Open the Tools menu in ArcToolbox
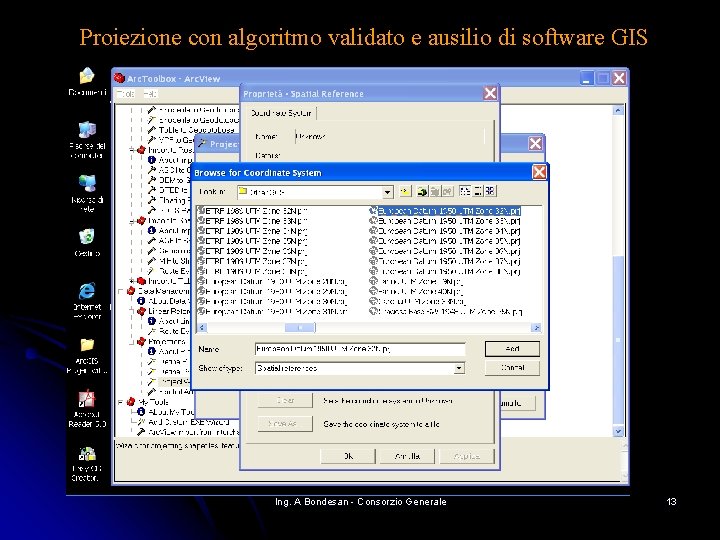Image resolution: width=720 pixels, height=540 pixels. click(125, 94)
